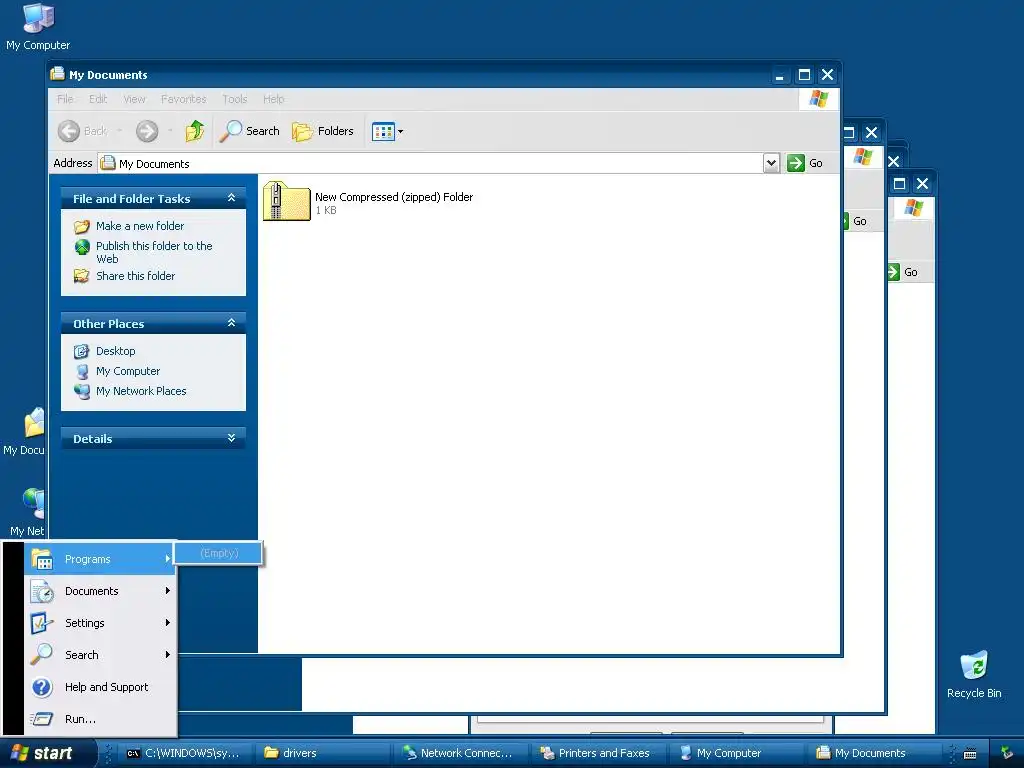Click the Make a new folder icon
Screen dimensions: 1024x768
coord(82,227)
